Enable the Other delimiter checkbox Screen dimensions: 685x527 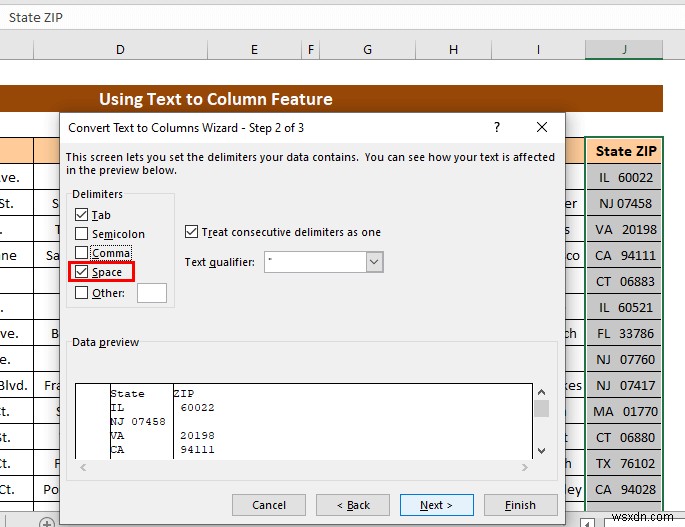81,292
